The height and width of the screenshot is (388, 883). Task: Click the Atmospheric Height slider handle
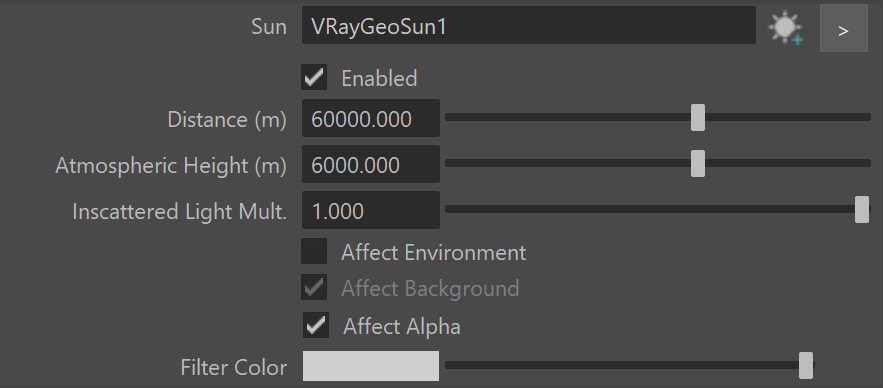698,163
